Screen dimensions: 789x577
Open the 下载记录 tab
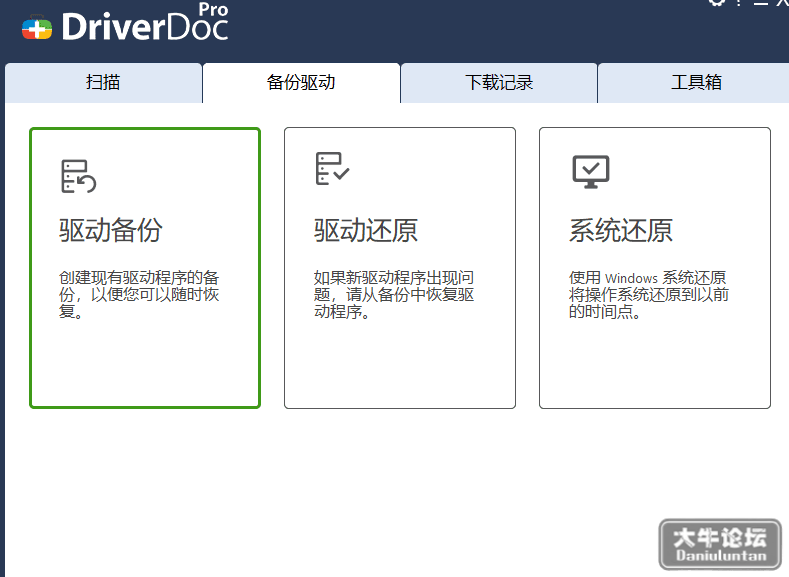pos(499,83)
